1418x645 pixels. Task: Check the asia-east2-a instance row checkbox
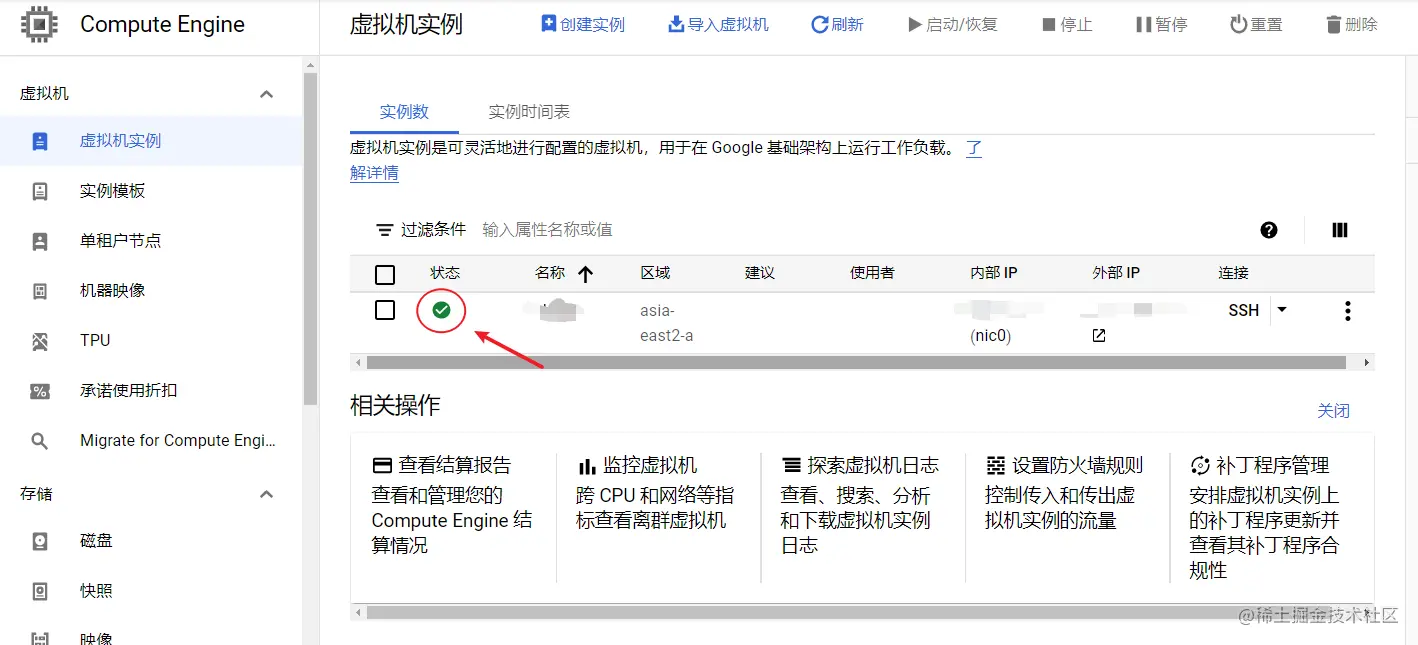coord(385,310)
